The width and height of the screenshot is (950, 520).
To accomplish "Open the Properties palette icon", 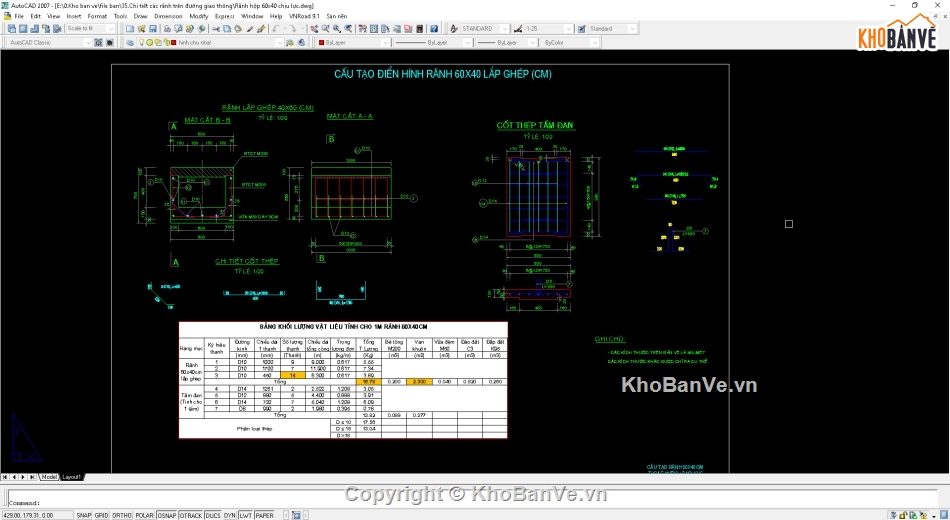I will (362, 28).
